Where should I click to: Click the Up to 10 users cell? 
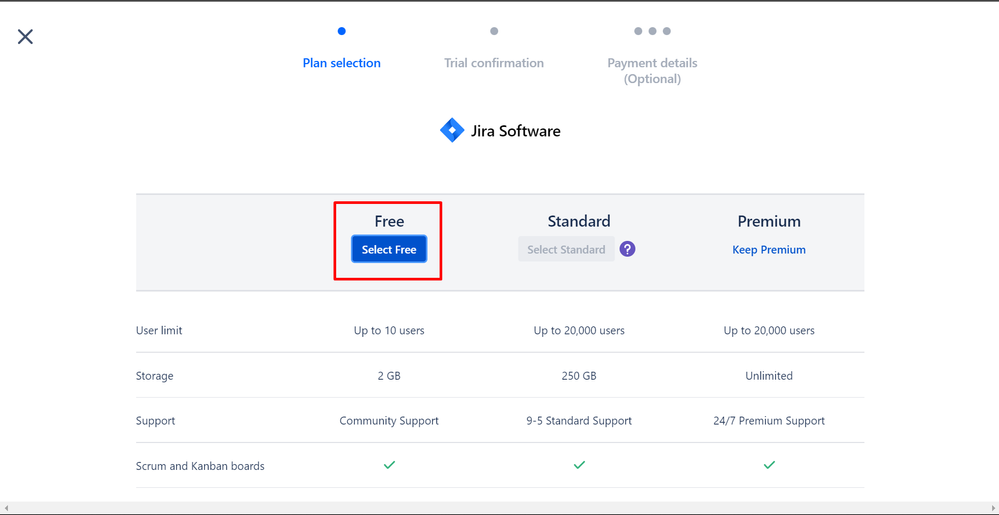pyautogui.click(x=389, y=331)
